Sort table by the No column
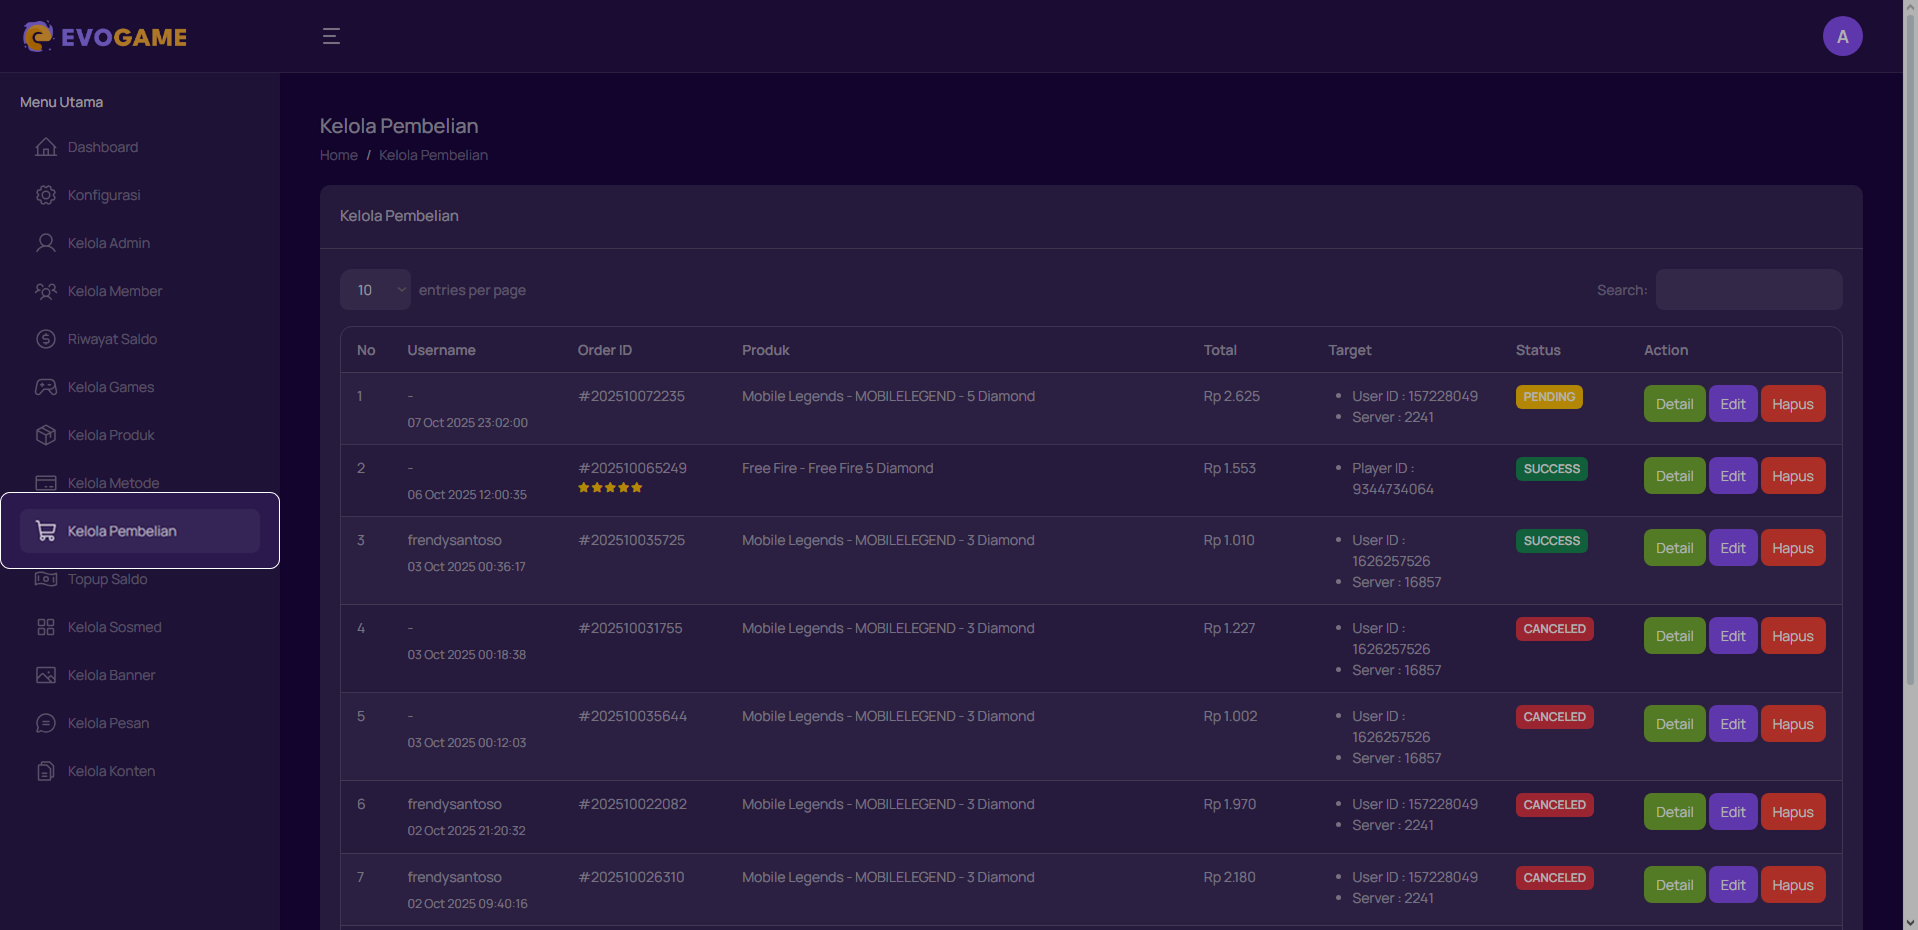The height and width of the screenshot is (930, 1918). [x=366, y=350]
